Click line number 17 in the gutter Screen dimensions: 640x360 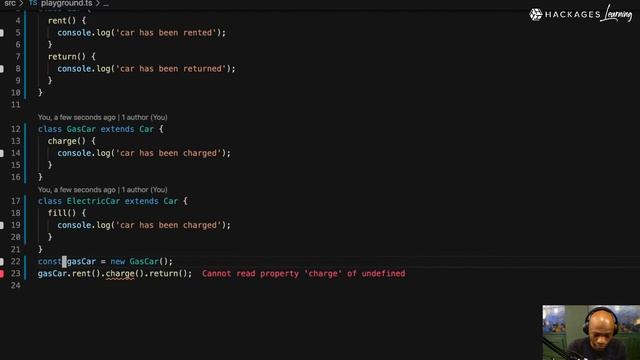pos(16,201)
